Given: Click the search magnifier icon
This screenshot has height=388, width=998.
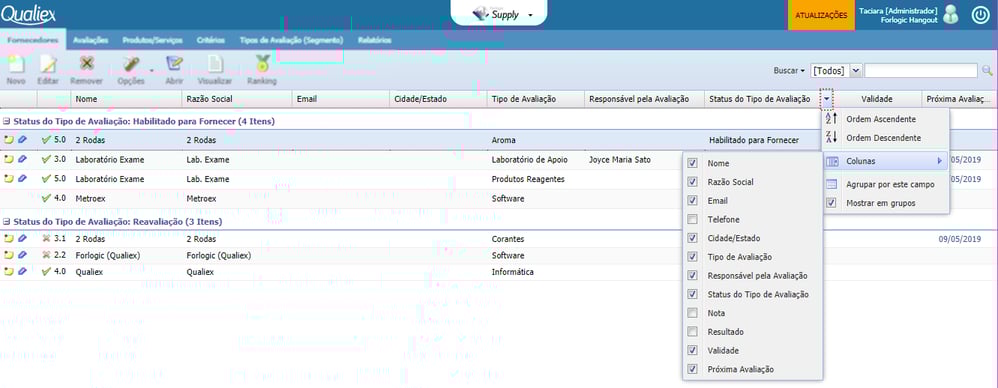Looking at the screenshot, I should 987,71.
